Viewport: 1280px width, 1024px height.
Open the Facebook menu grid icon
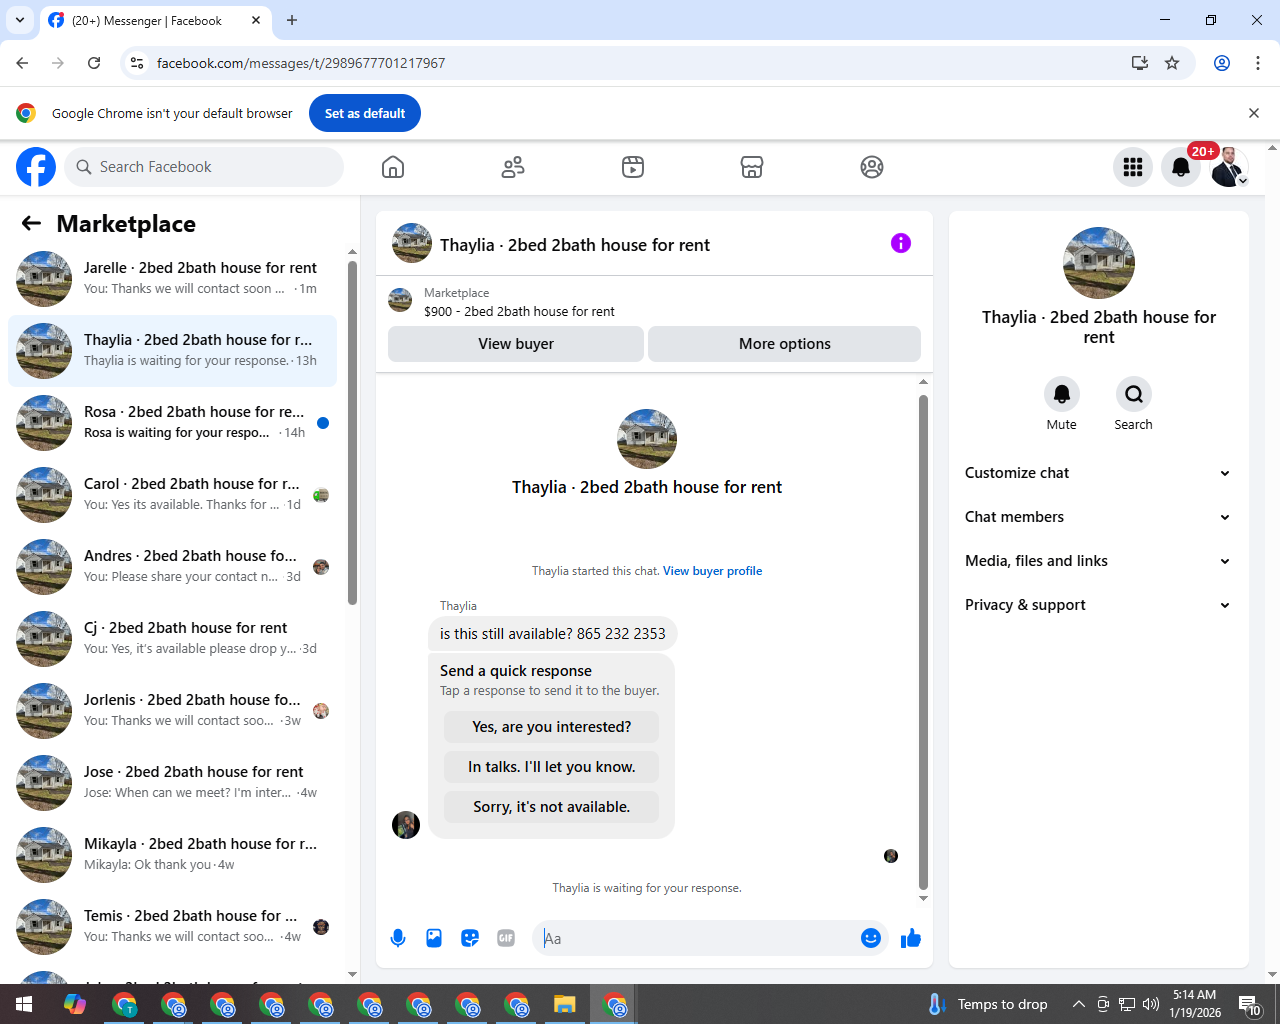[1133, 167]
